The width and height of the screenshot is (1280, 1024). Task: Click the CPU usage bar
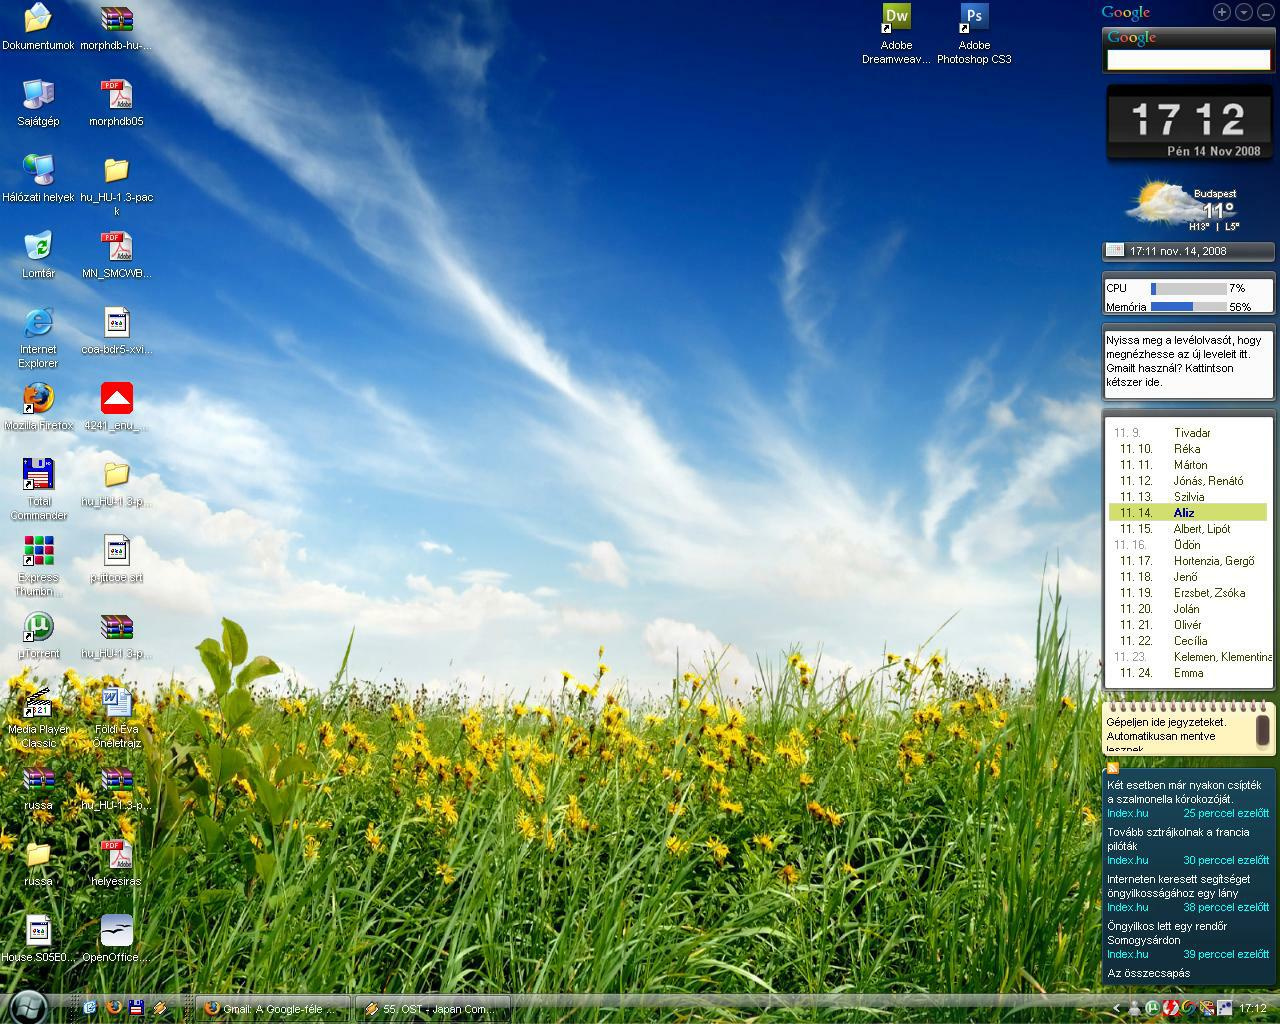1189,289
